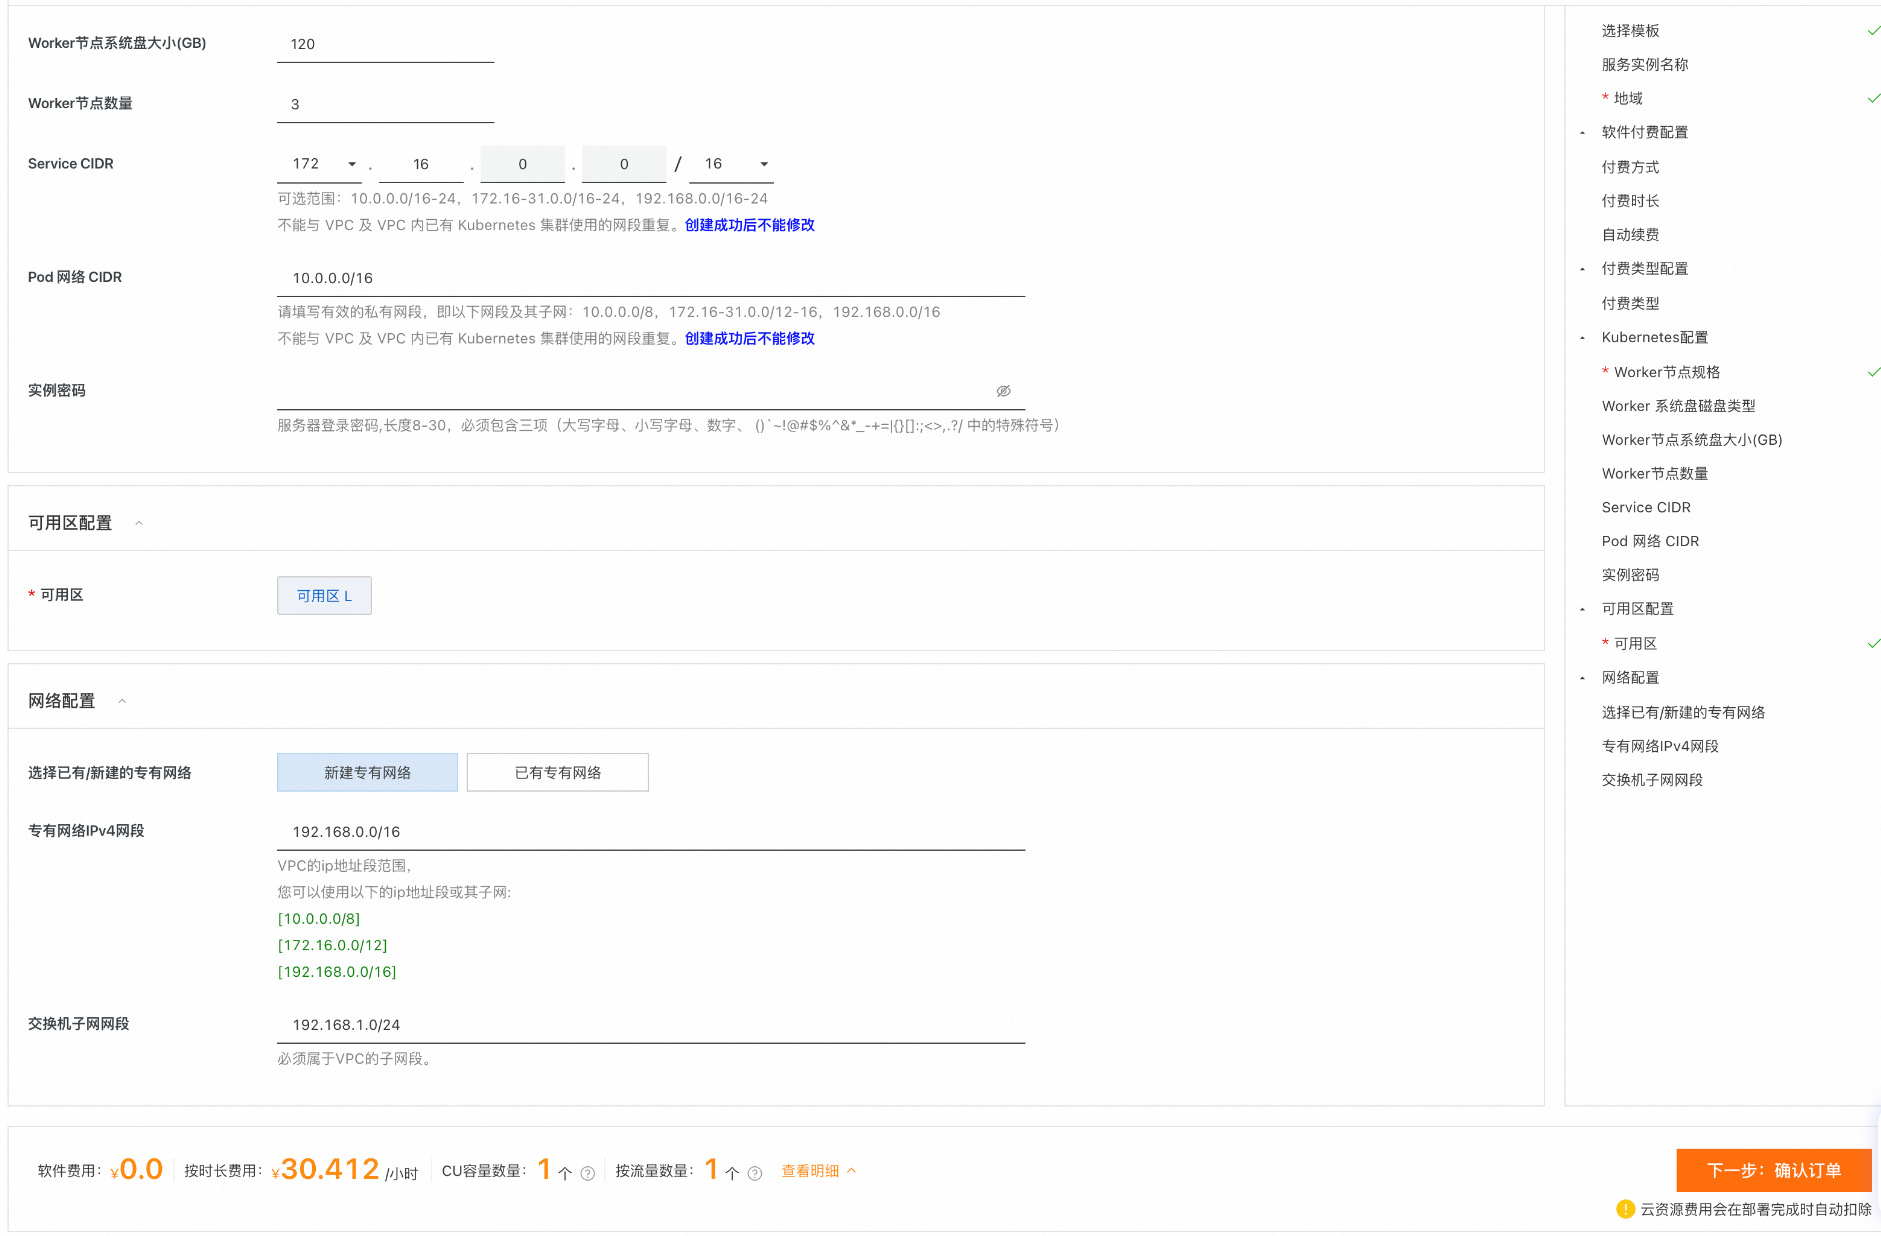Viewport: 1881px width, 1236px height.
Task: Jump to 服务实例名称 in sidebar
Action: click(1645, 65)
